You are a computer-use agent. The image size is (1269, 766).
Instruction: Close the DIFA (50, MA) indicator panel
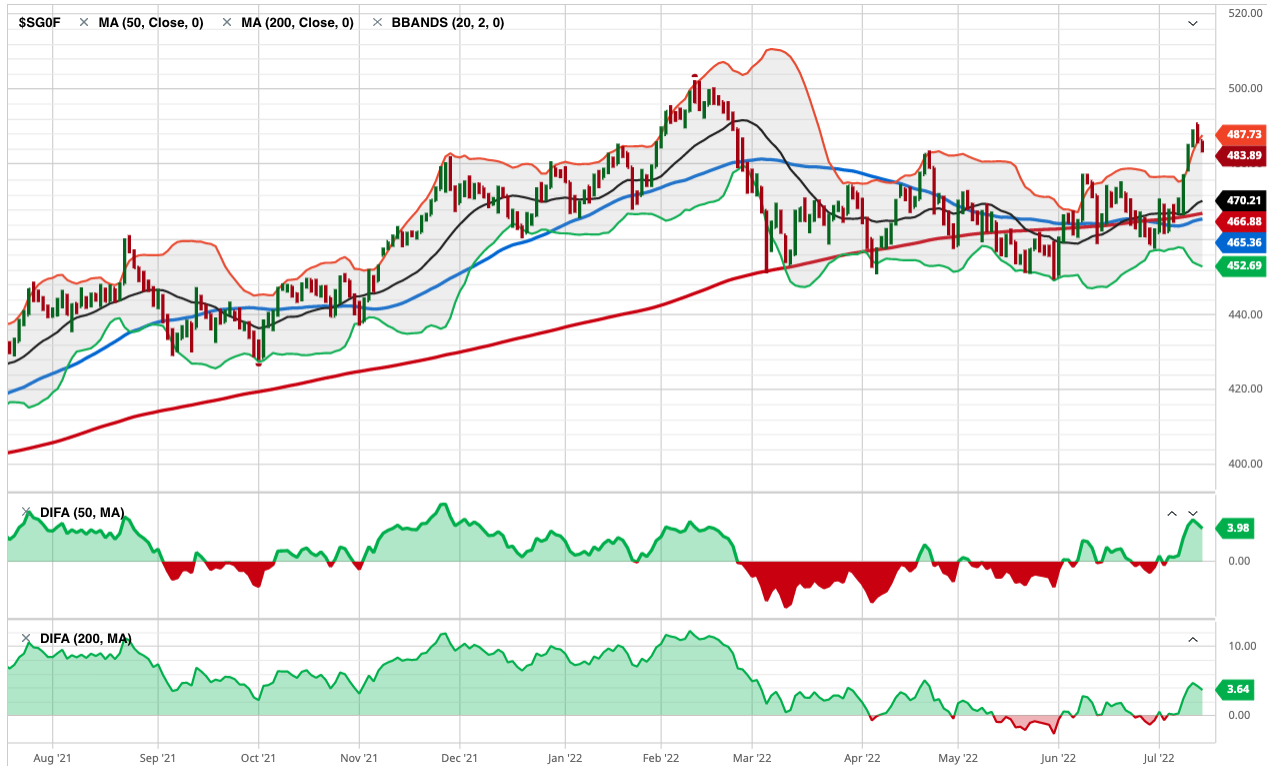point(26,513)
